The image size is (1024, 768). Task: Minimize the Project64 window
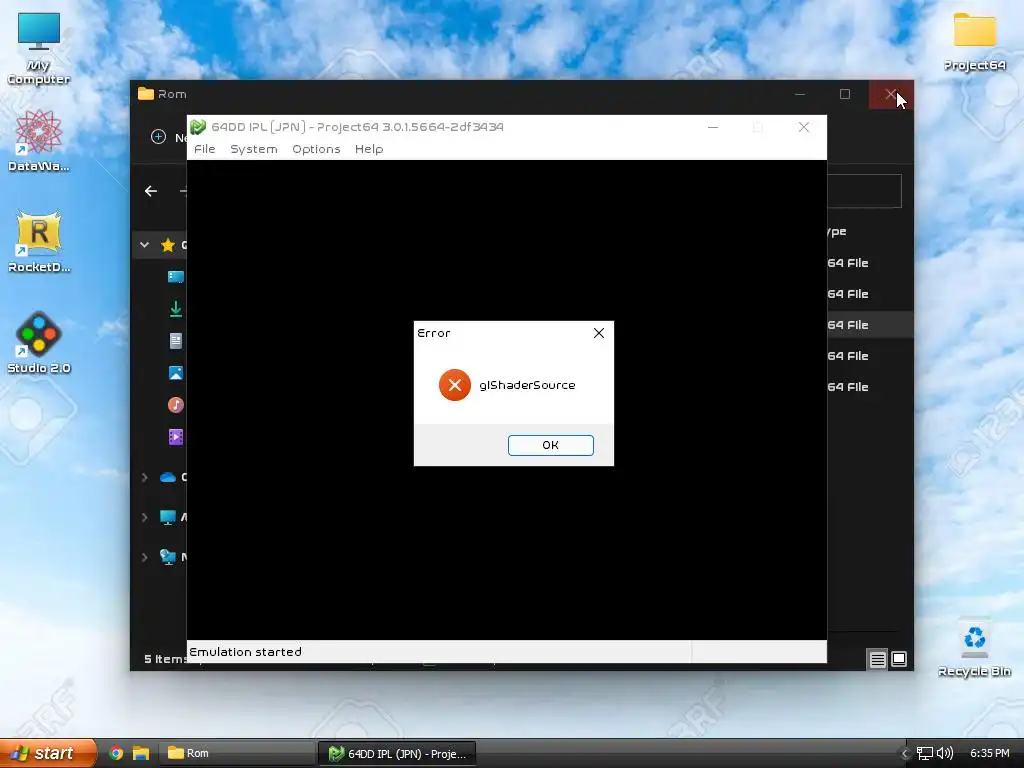(713, 127)
